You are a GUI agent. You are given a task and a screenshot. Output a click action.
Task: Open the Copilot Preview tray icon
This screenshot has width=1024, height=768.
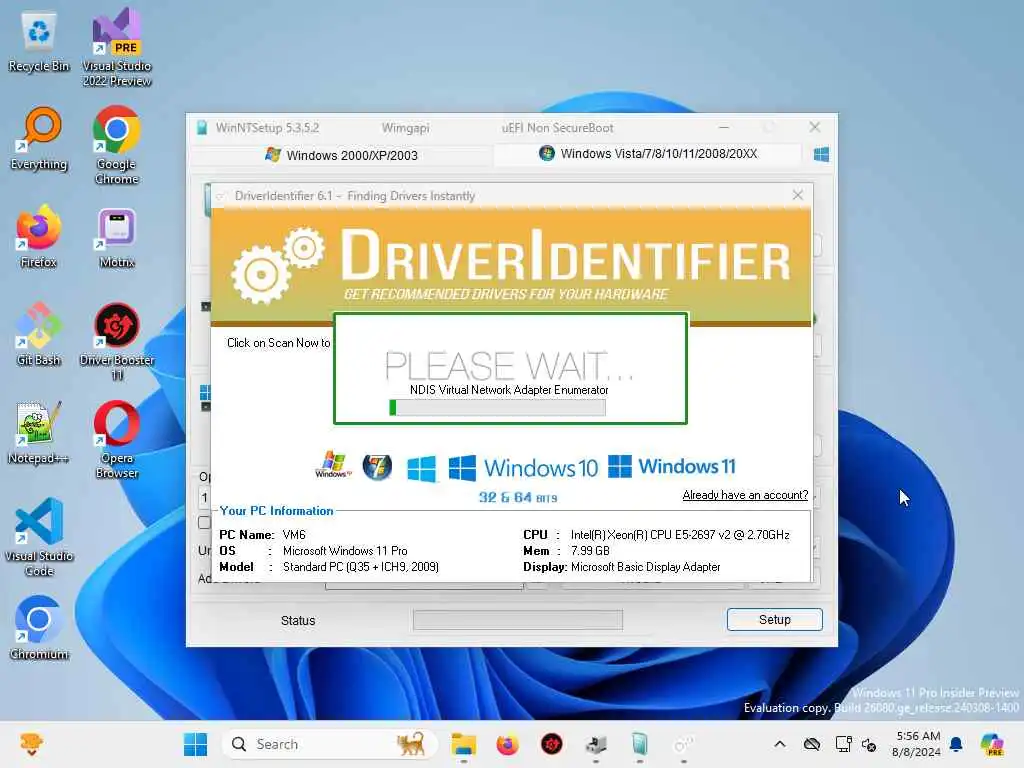(992, 744)
